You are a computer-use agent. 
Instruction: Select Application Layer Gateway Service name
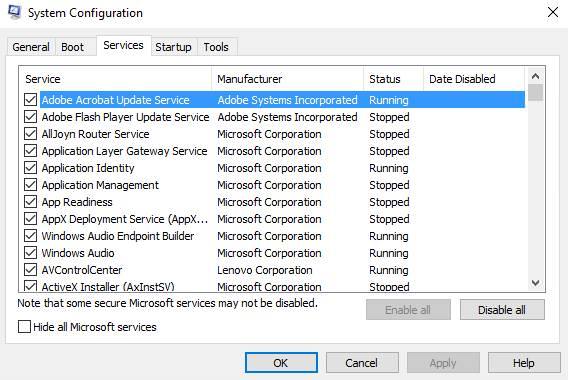(x=124, y=151)
